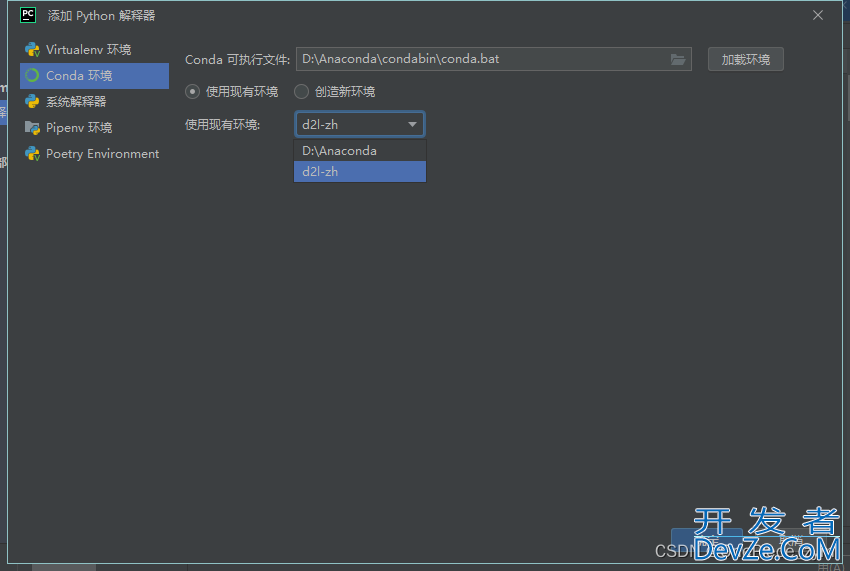Browse for conda executable via folder icon
Screen dimensions: 850x571
point(678,59)
